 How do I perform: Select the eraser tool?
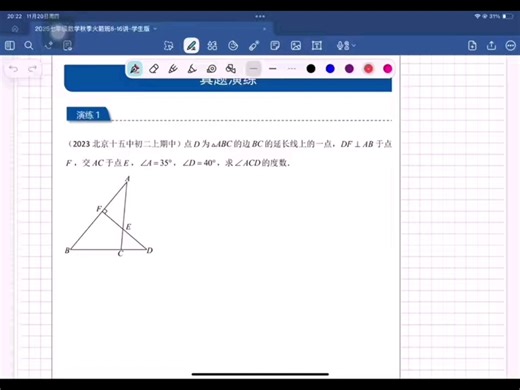154,69
